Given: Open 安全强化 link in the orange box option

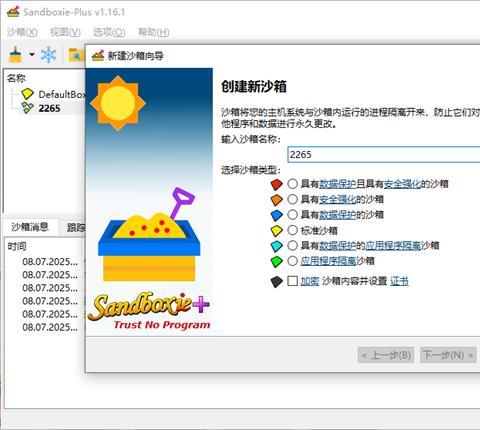Looking at the screenshot, I should (338, 199).
